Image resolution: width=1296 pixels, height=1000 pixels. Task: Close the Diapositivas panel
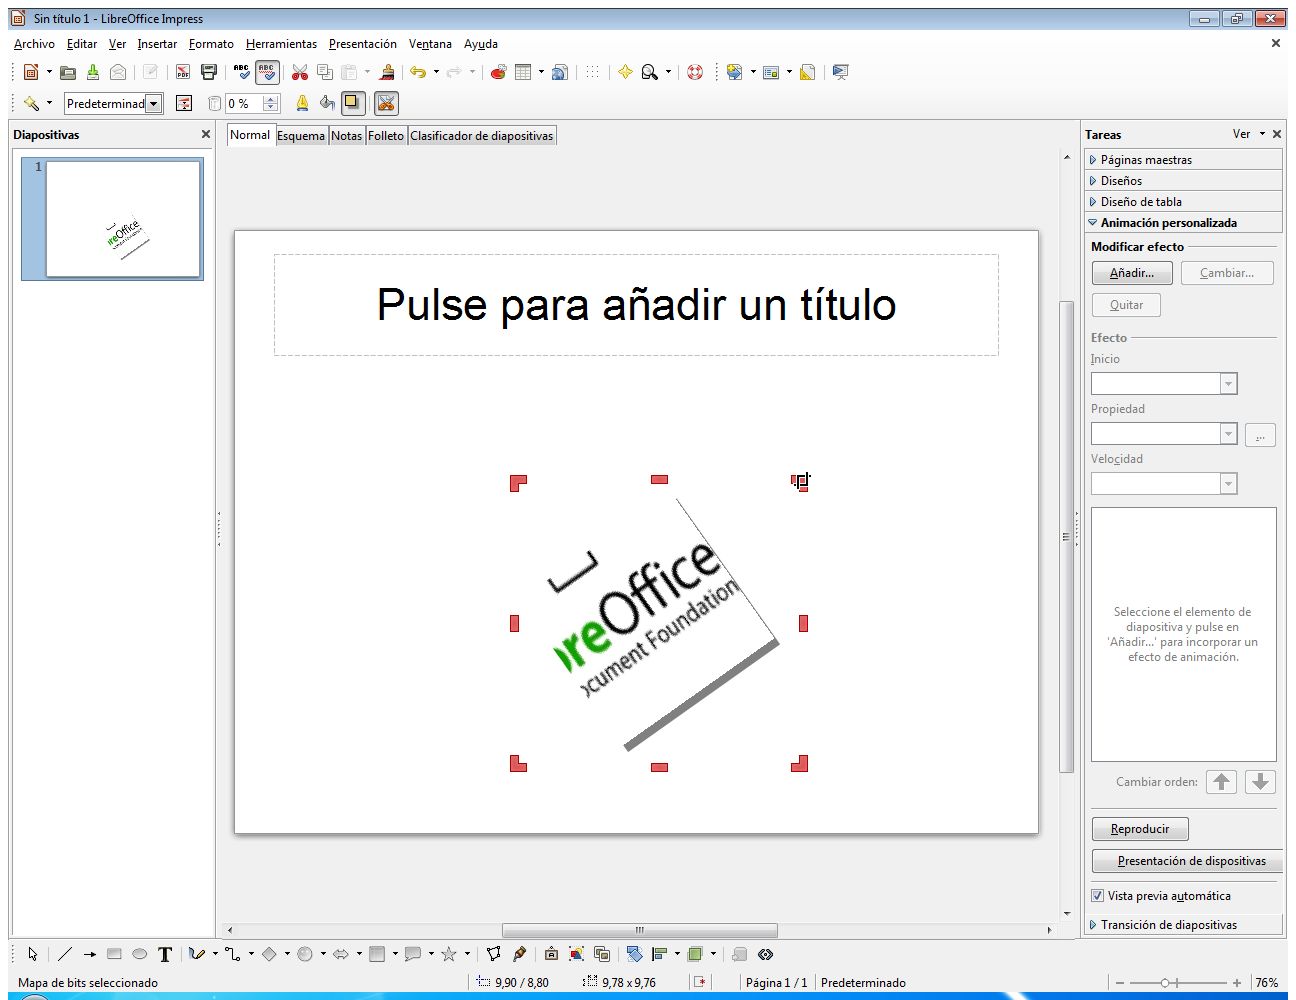coord(206,134)
